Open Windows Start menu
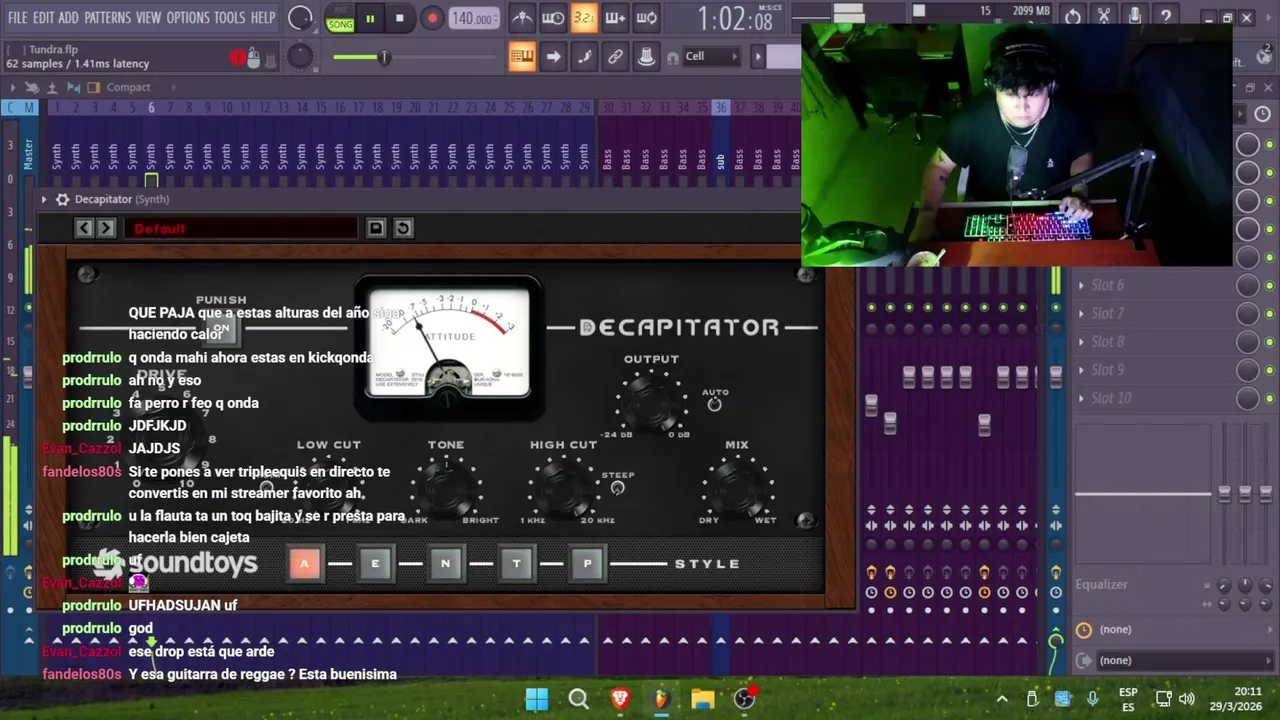This screenshot has width=1280, height=720. pos(537,699)
